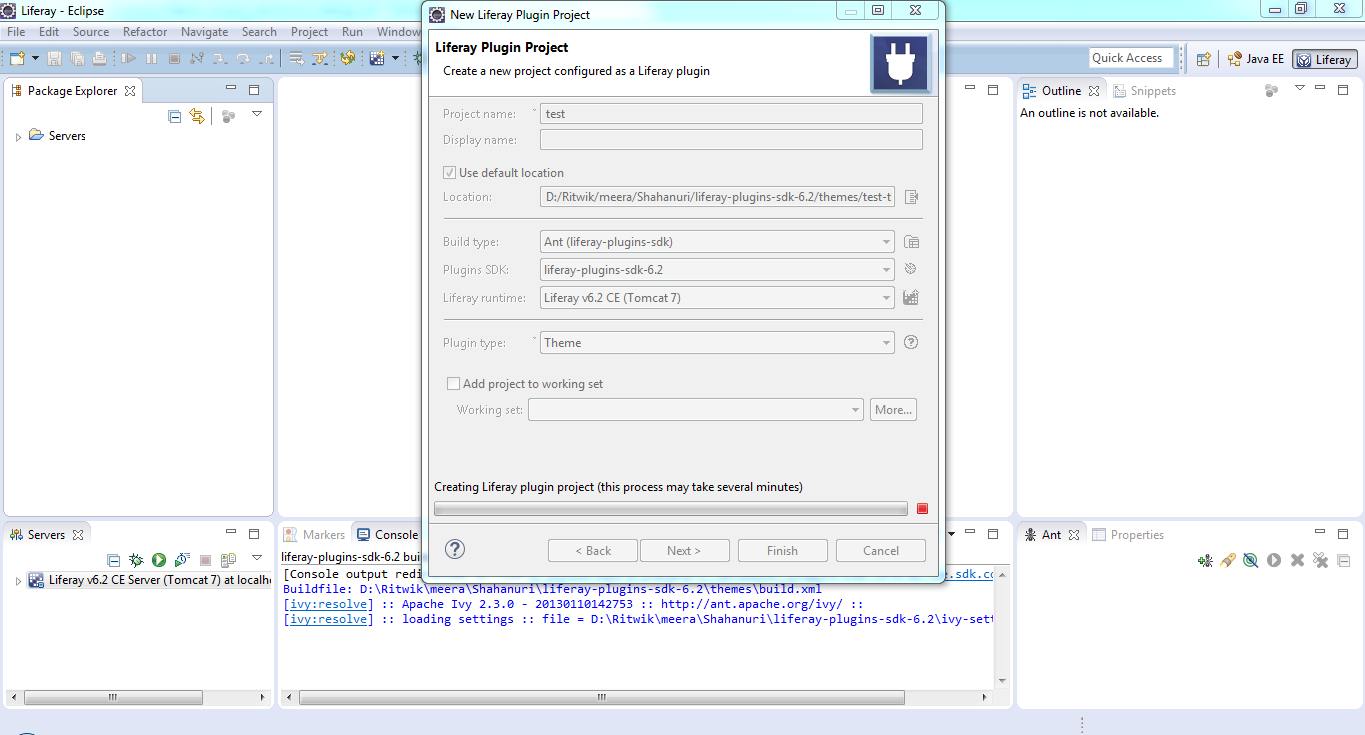The width and height of the screenshot is (1365, 735).
Task: Open the Refactor menu
Action: pyautogui.click(x=145, y=32)
